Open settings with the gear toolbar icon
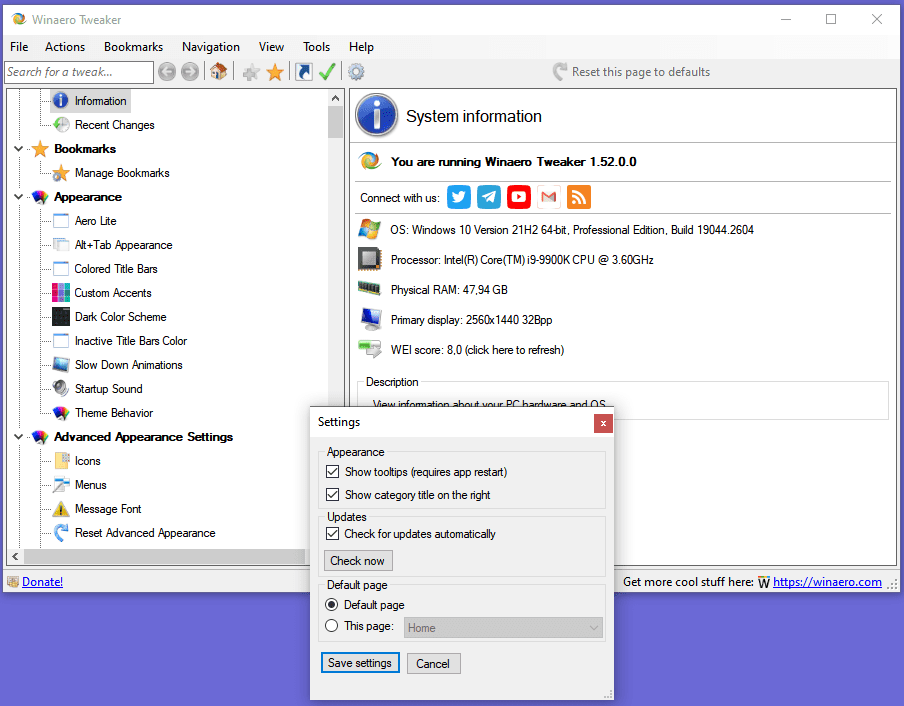 point(356,72)
